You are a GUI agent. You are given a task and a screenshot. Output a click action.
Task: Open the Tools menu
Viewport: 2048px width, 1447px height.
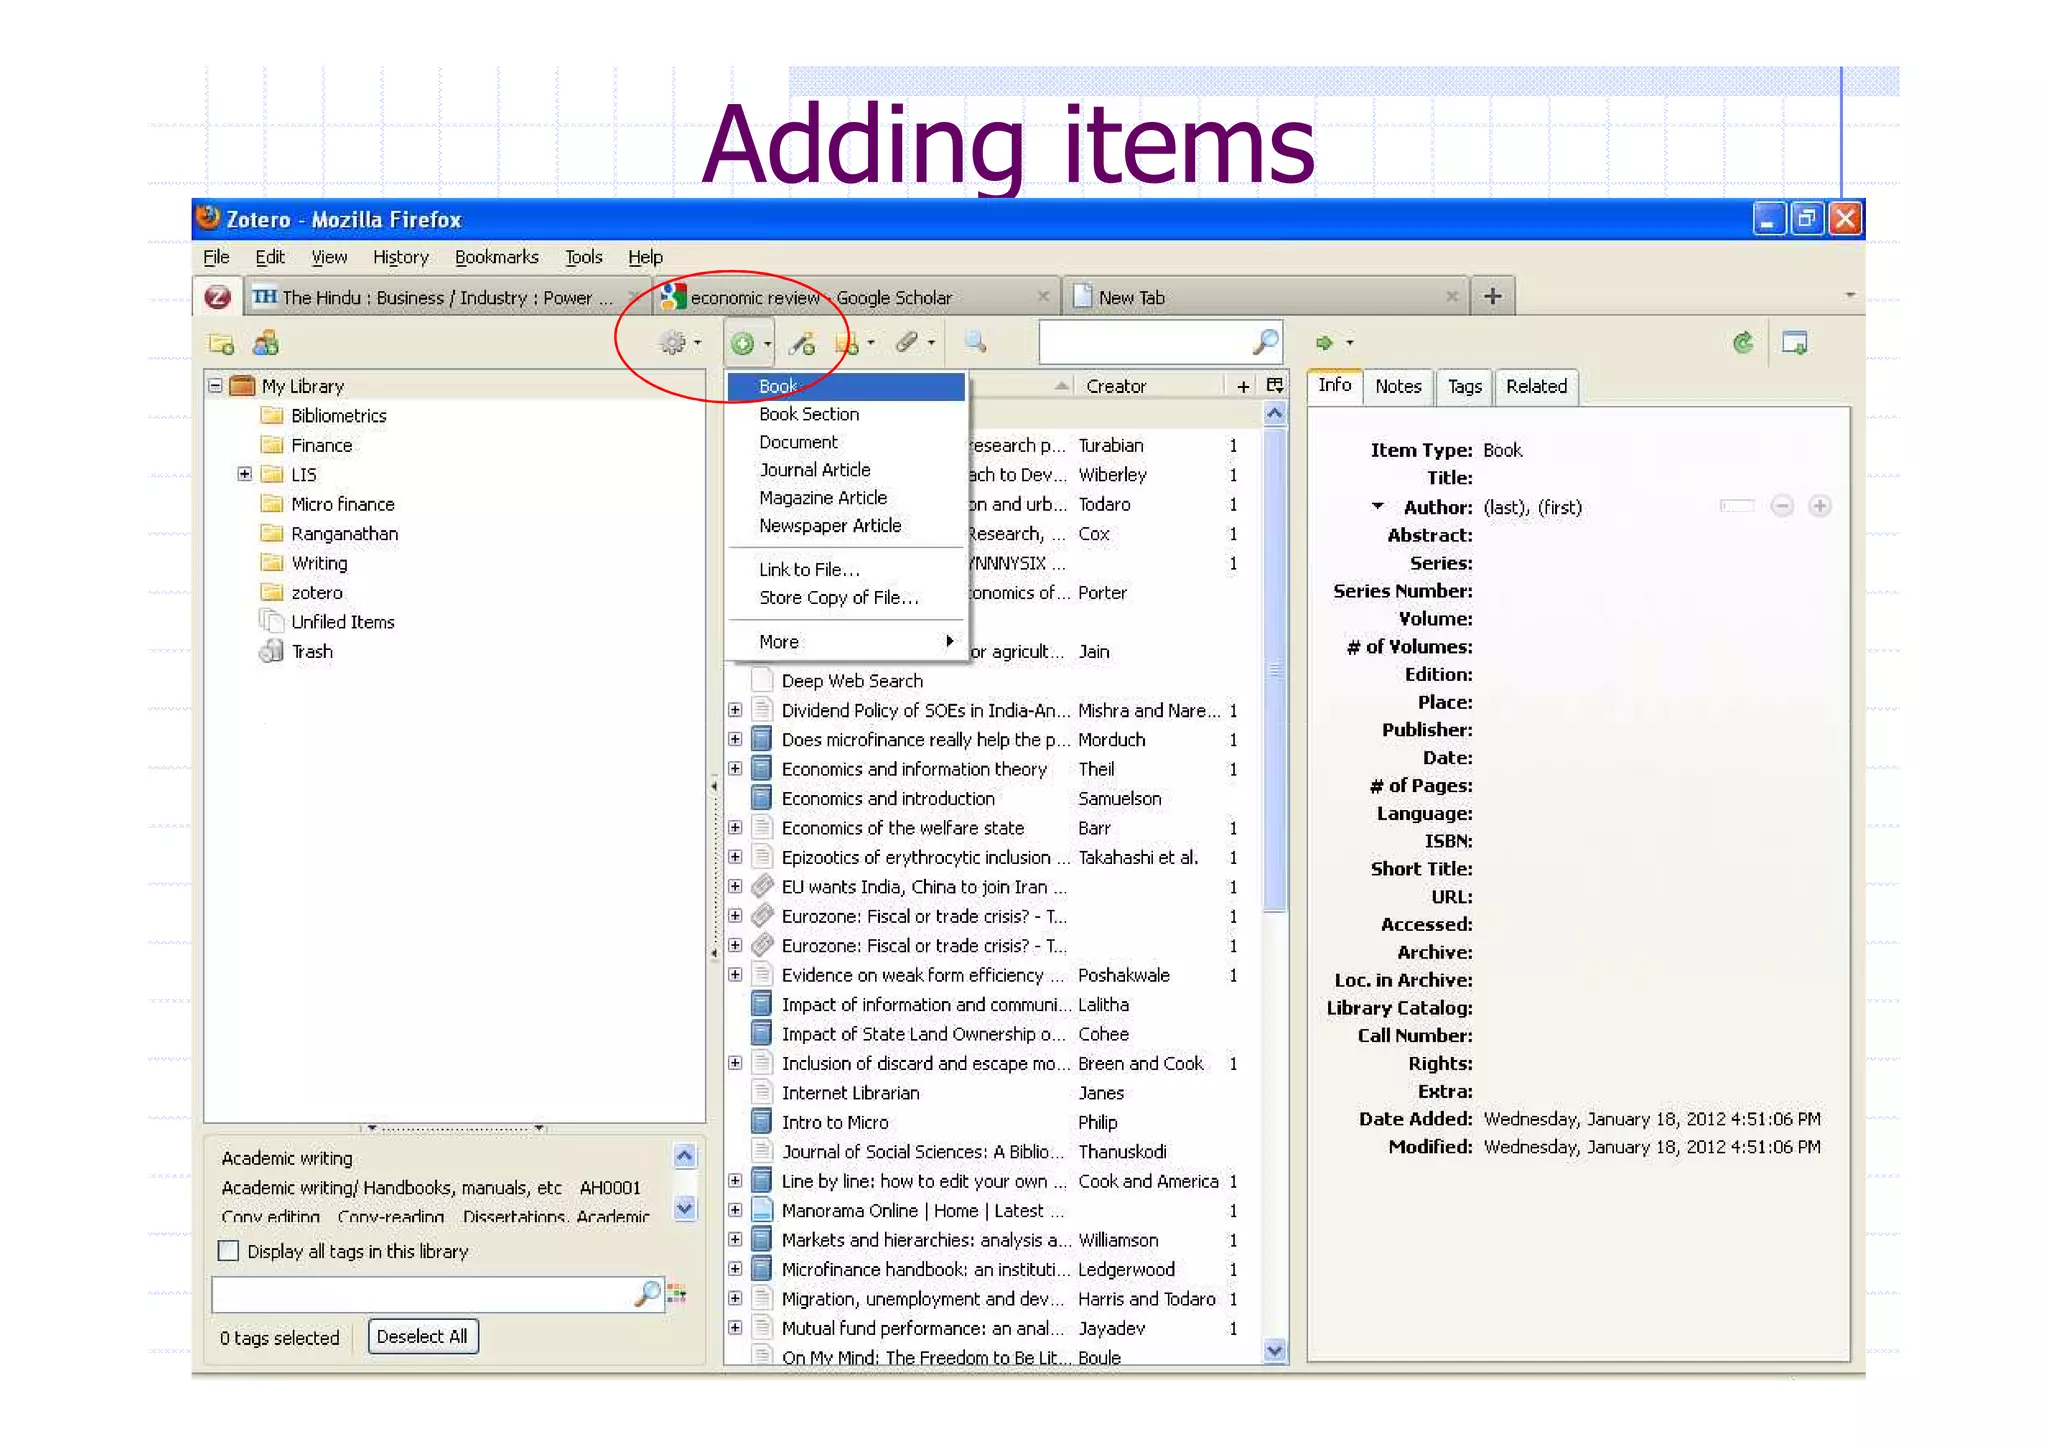point(583,257)
